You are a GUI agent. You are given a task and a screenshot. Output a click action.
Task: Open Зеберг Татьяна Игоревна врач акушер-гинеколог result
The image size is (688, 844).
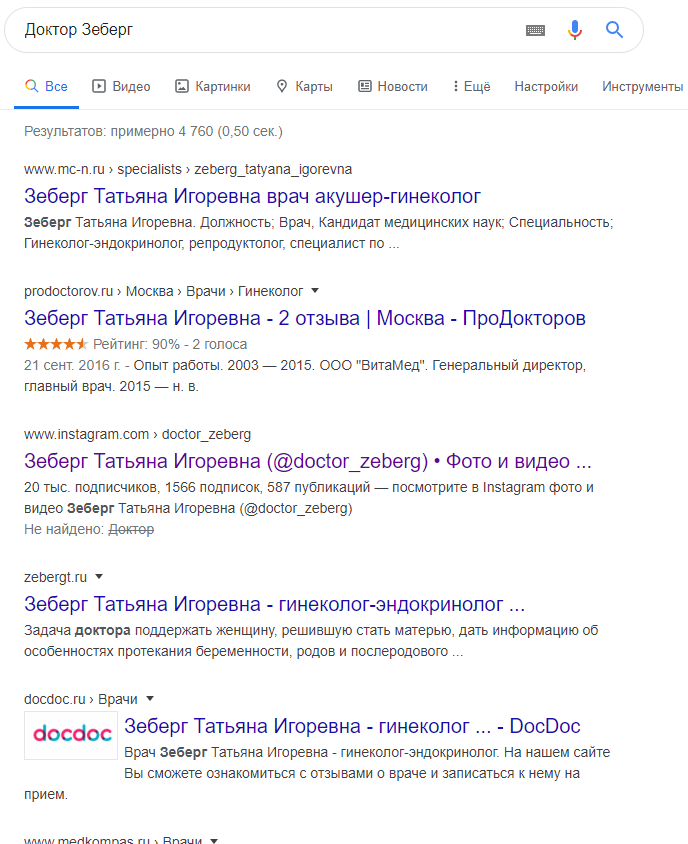(252, 196)
